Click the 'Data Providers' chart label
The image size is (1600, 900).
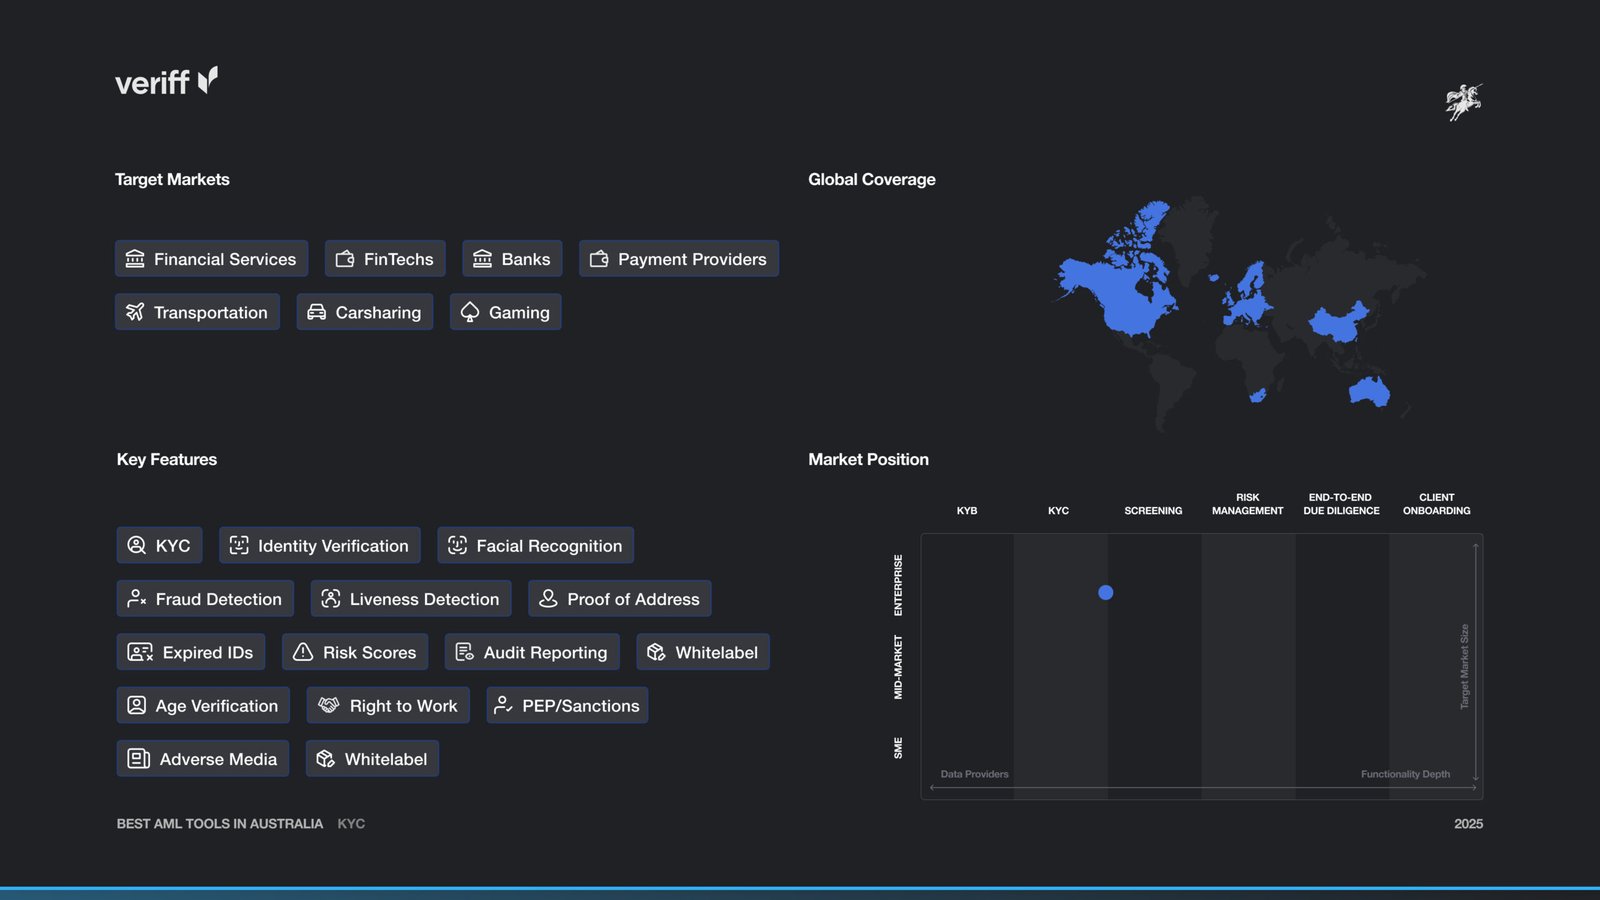[974, 774]
